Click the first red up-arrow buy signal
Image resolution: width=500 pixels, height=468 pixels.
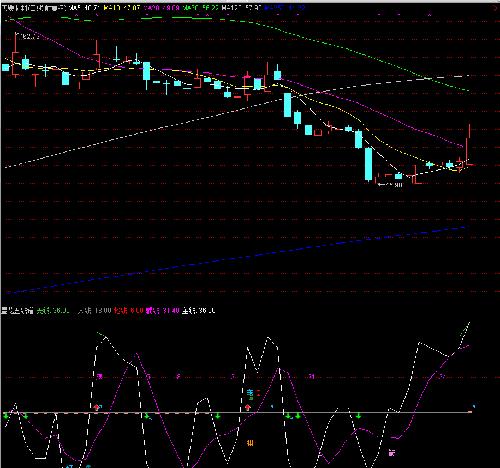[97, 407]
